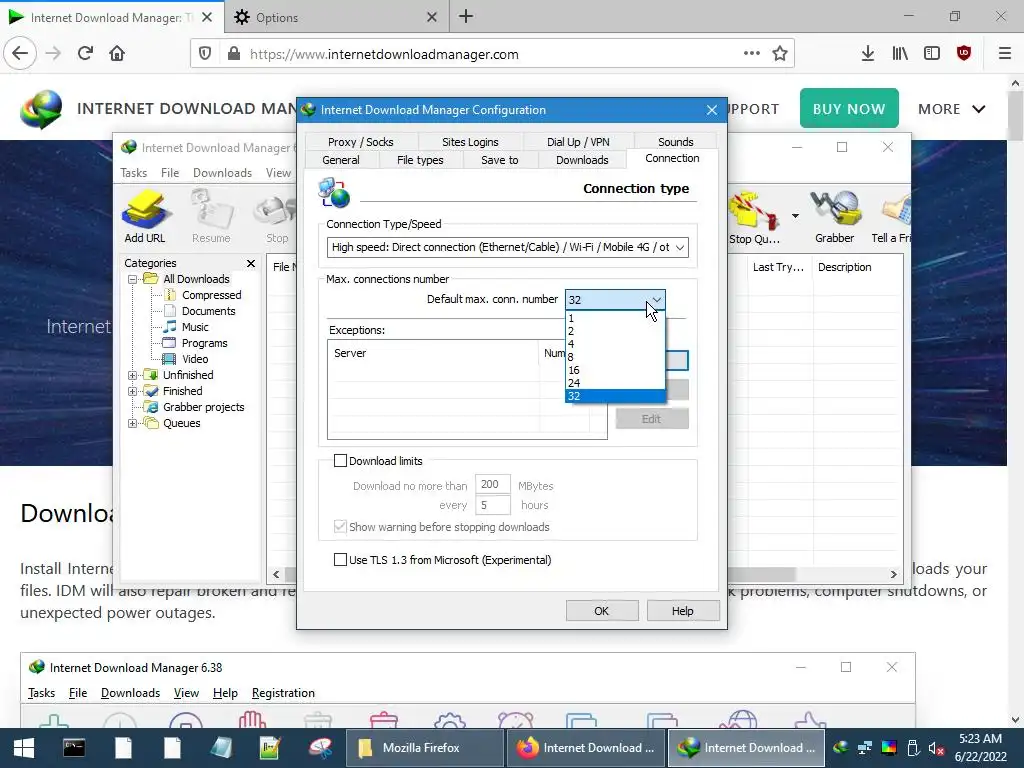Choose 32 in connections number list
The width and height of the screenshot is (1024, 768).
[x=615, y=396]
